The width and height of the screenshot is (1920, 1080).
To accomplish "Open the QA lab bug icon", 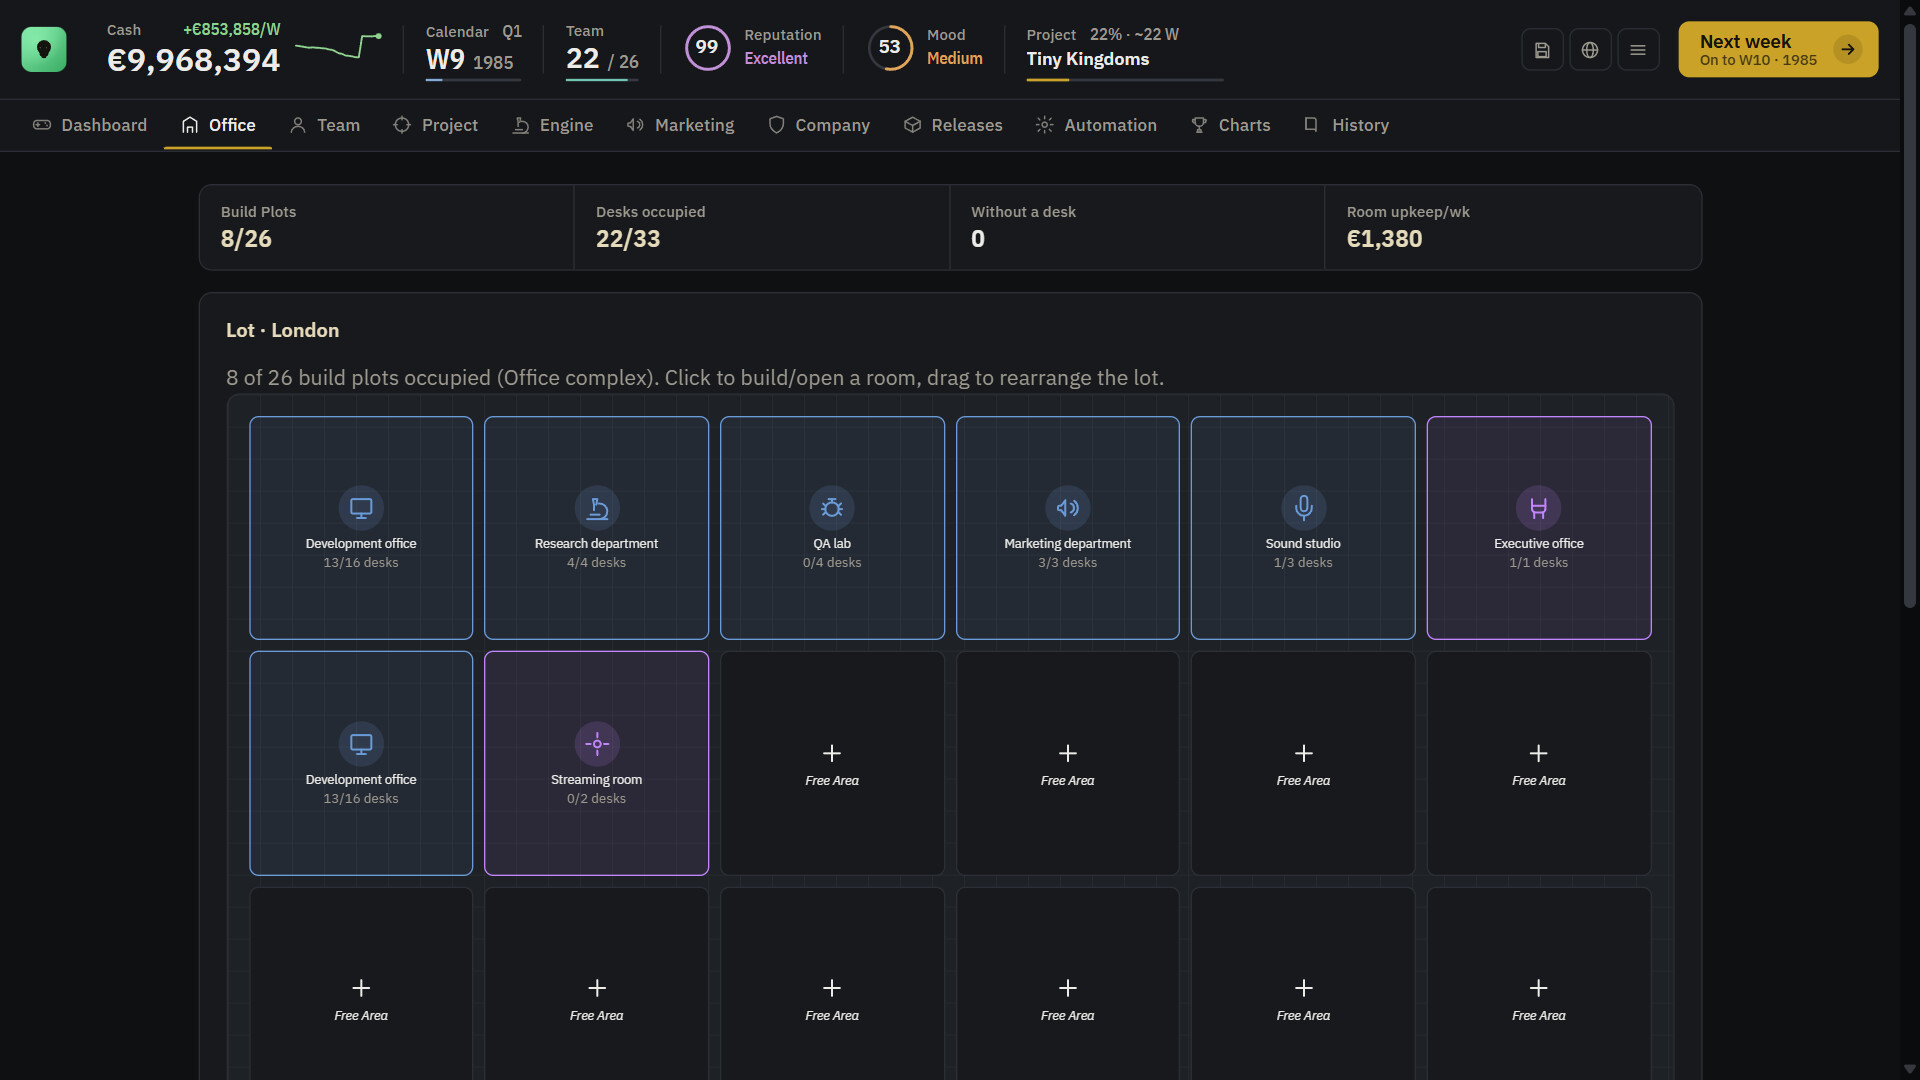I will tap(832, 508).
